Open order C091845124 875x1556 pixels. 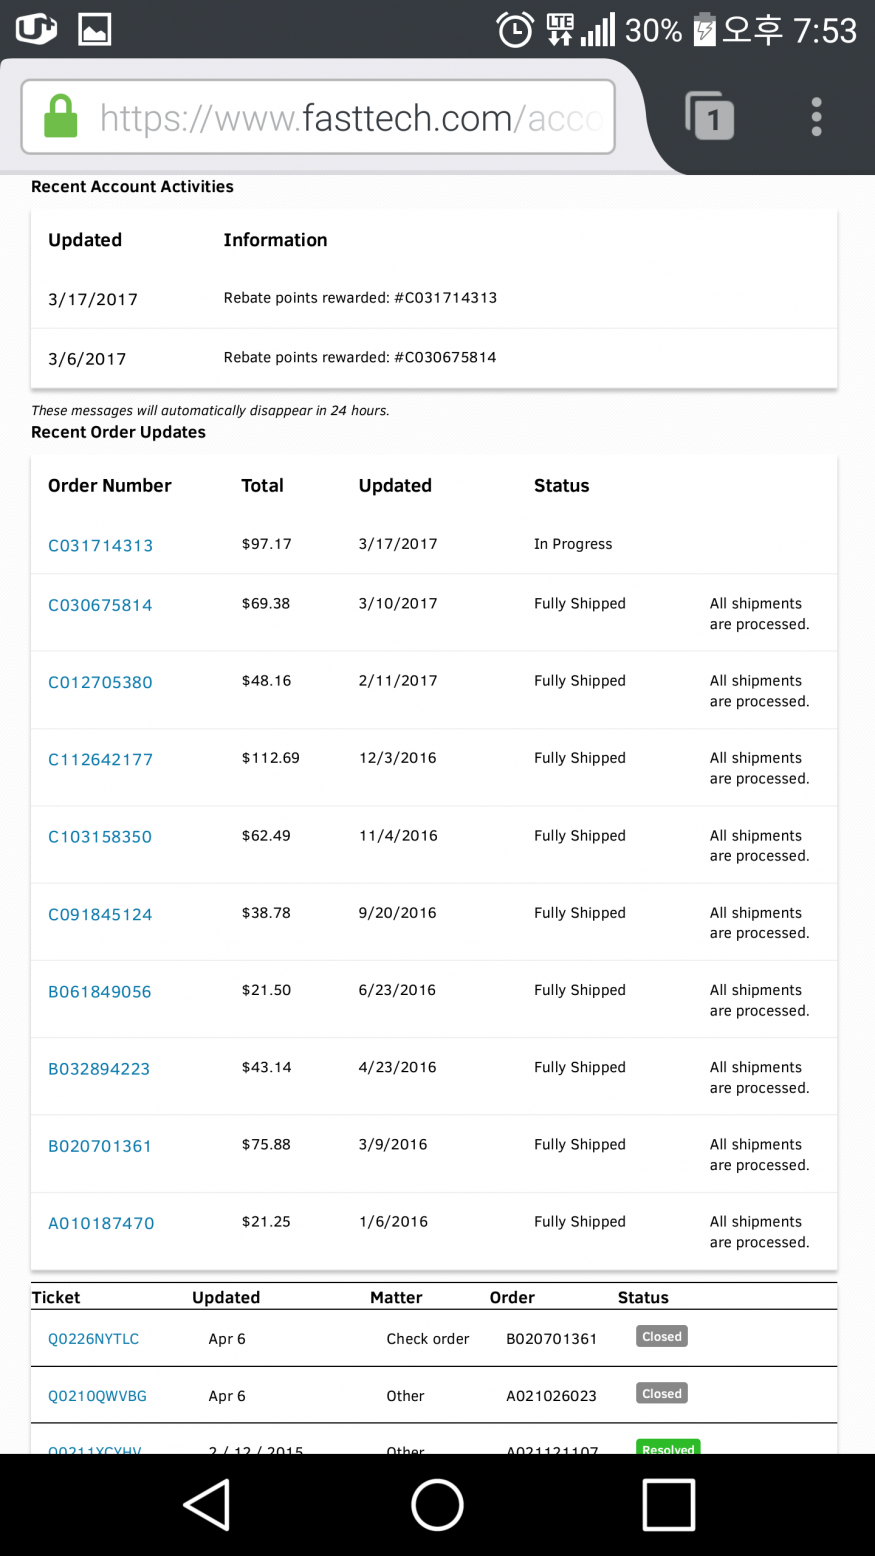click(100, 915)
